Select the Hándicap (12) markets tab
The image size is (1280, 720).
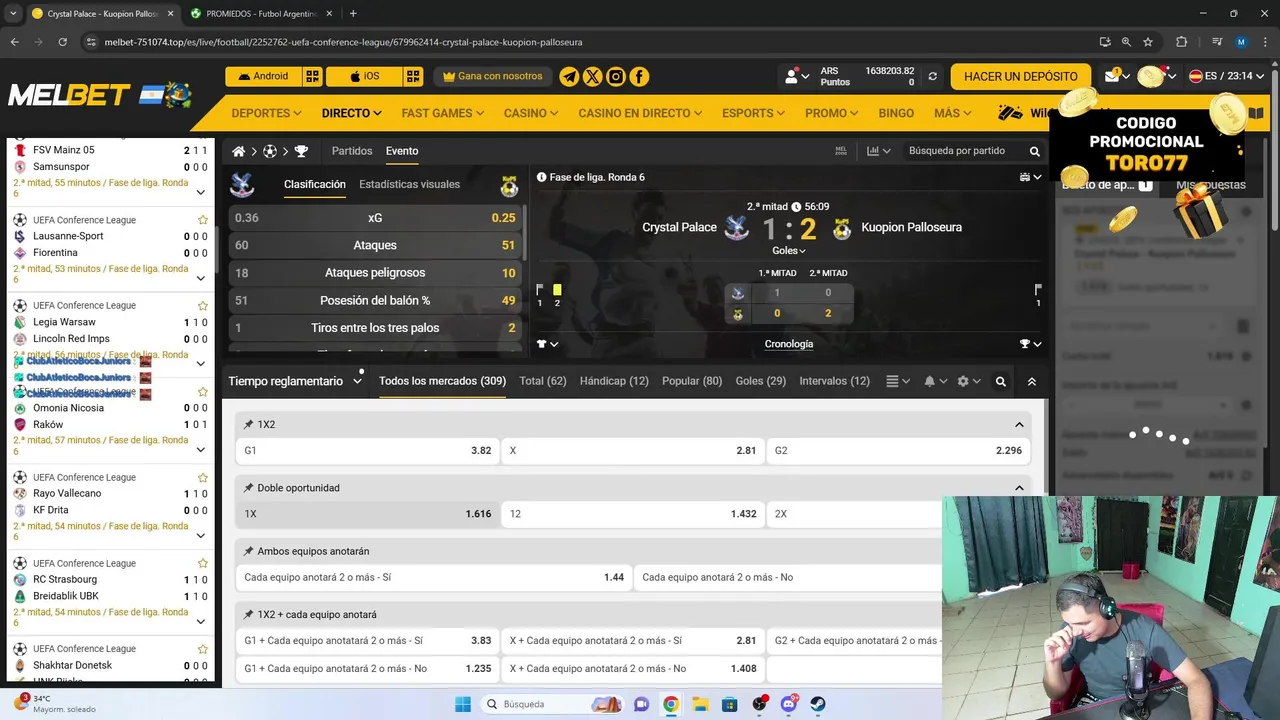[614, 381]
